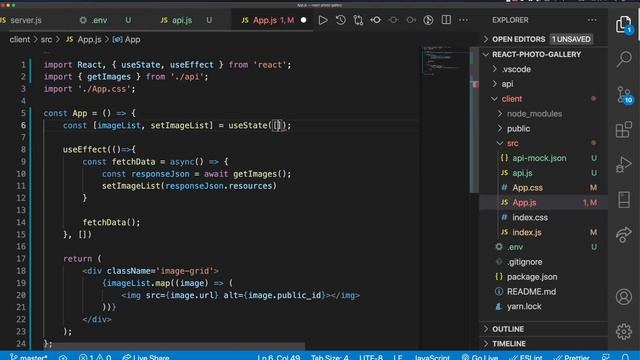
Task: Open the Manage settings gear
Action: pyautogui.click(x=624, y=331)
